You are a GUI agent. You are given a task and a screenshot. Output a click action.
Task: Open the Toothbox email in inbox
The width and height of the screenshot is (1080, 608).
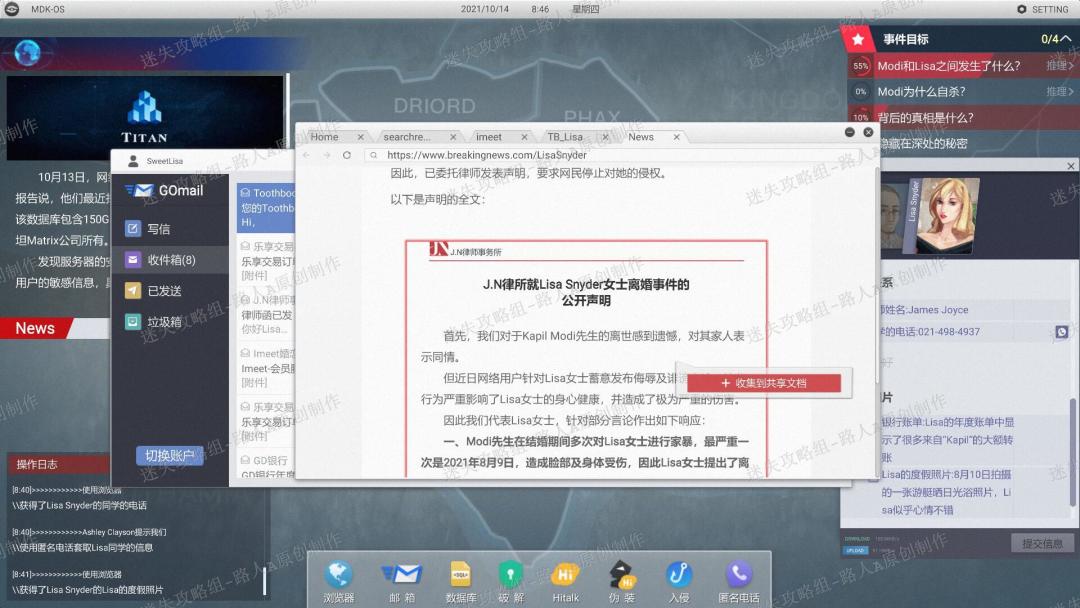click(267, 207)
